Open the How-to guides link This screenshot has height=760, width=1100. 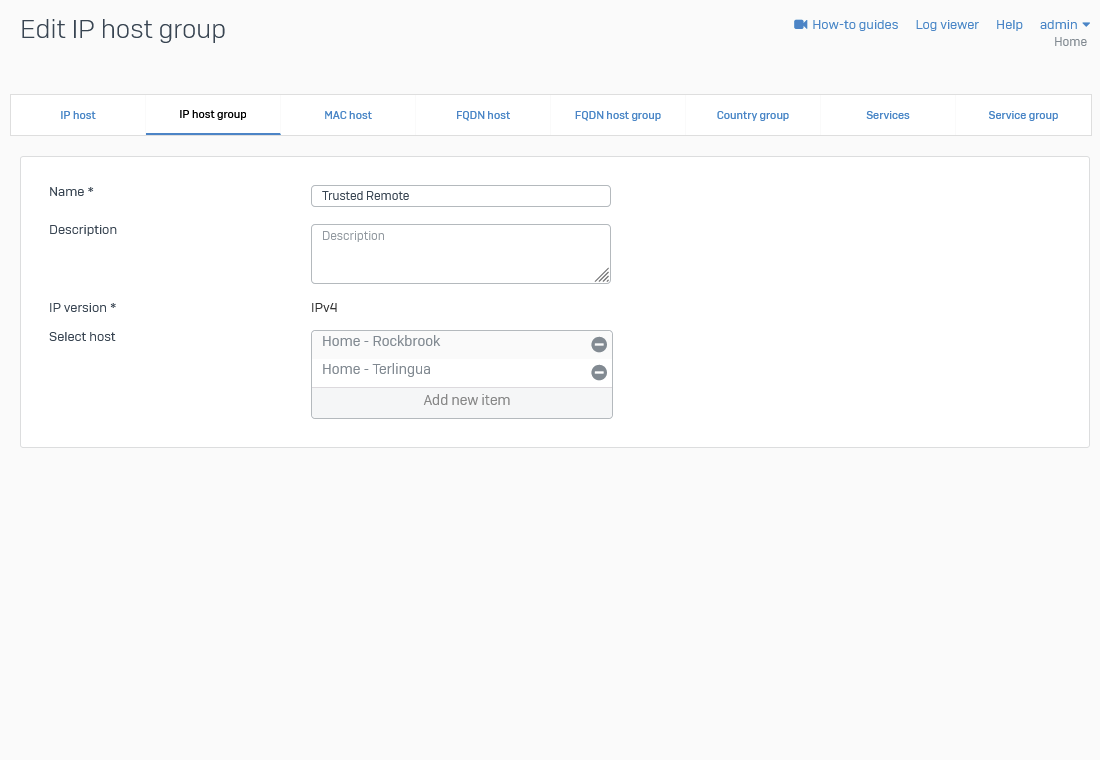pos(855,25)
